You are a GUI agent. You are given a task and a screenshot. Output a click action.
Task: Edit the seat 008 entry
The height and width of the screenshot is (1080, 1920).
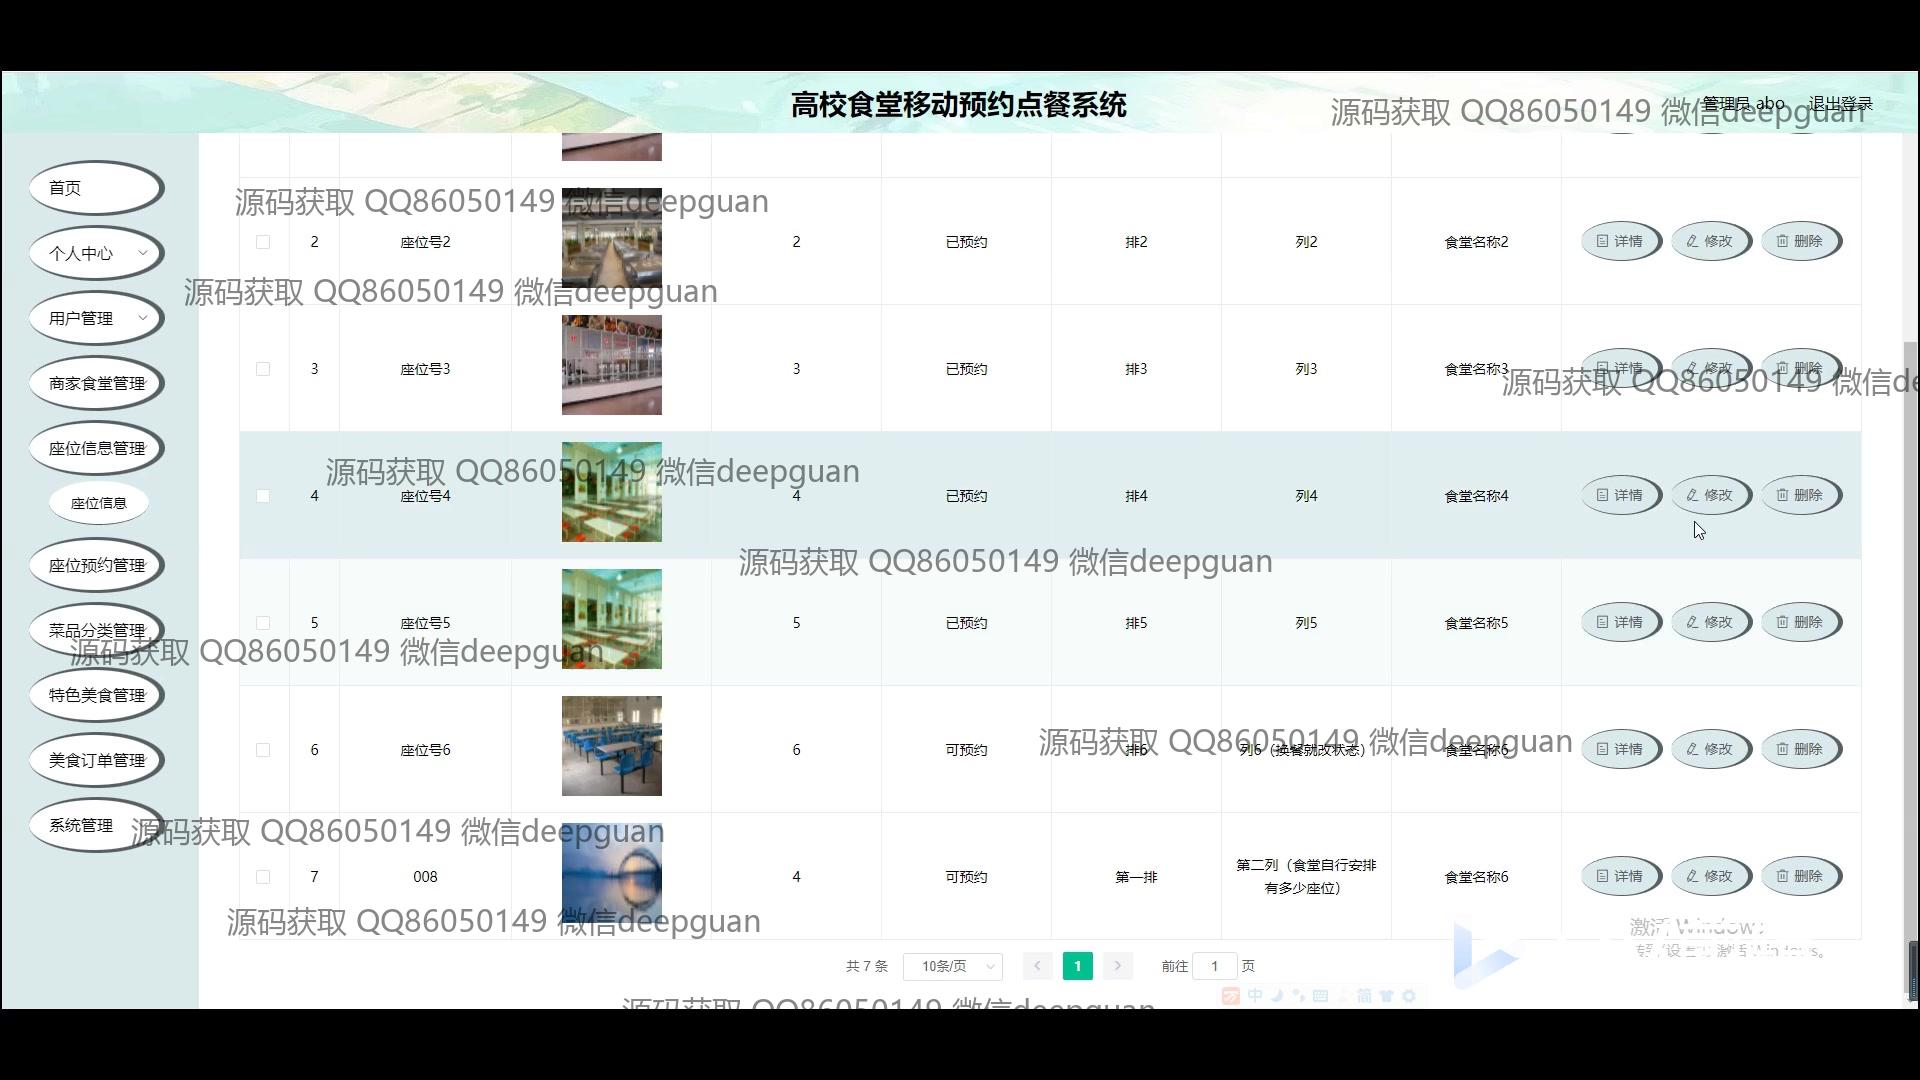(x=1710, y=876)
